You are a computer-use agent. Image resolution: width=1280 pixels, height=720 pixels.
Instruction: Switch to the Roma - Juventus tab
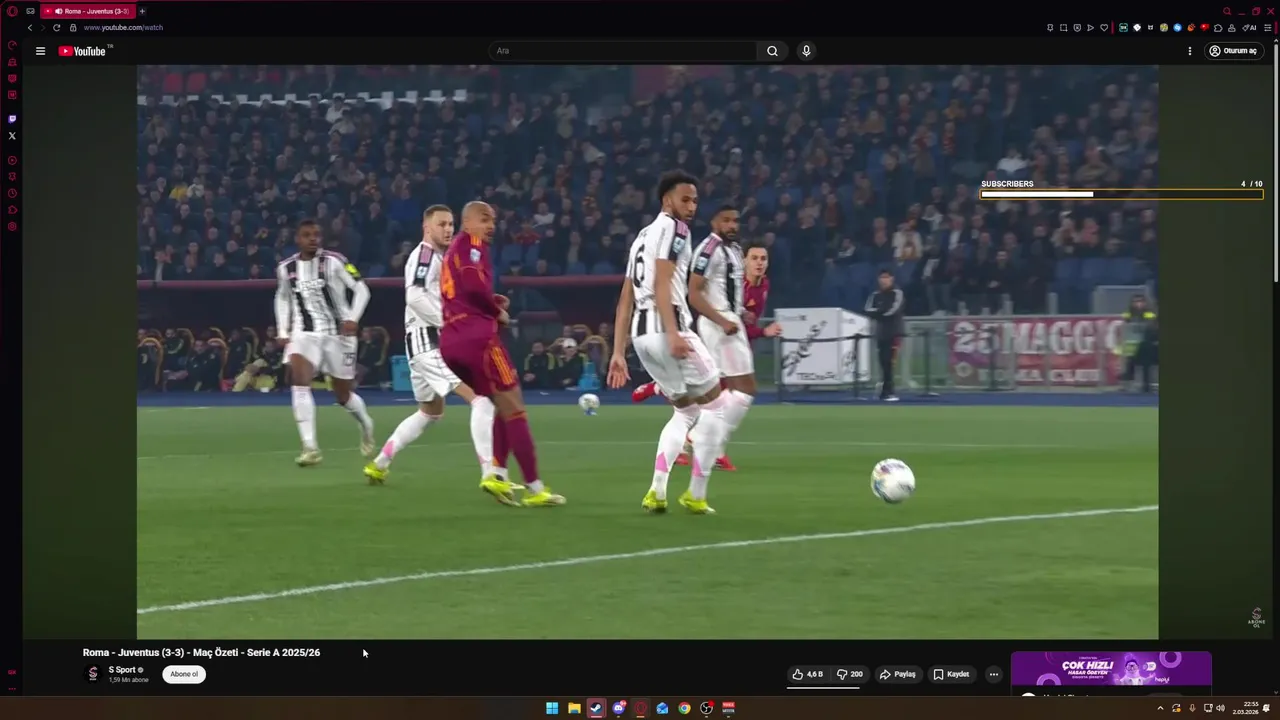88,11
